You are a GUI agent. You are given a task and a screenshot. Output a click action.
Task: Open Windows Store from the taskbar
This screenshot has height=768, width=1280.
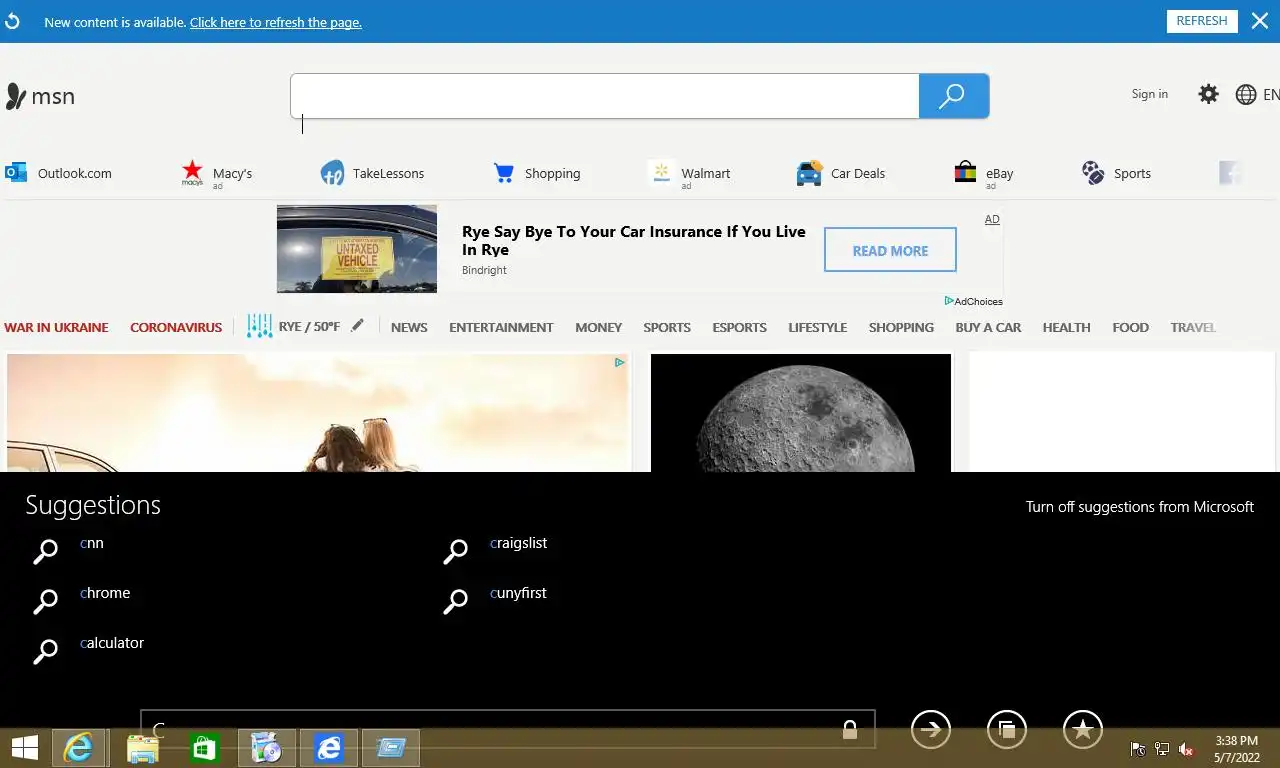coord(204,748)
